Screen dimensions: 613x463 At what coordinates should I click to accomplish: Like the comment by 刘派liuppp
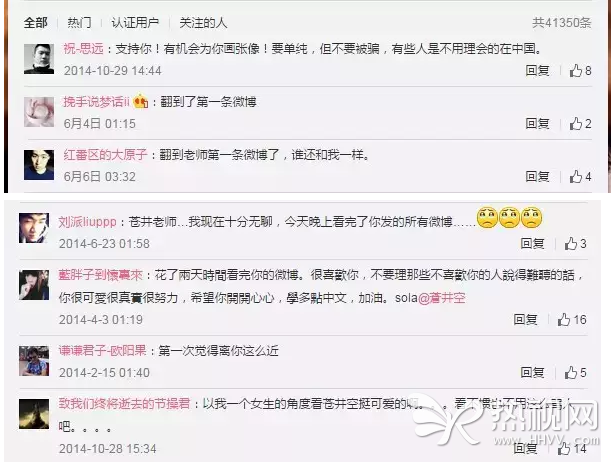(x=575, y=244)
